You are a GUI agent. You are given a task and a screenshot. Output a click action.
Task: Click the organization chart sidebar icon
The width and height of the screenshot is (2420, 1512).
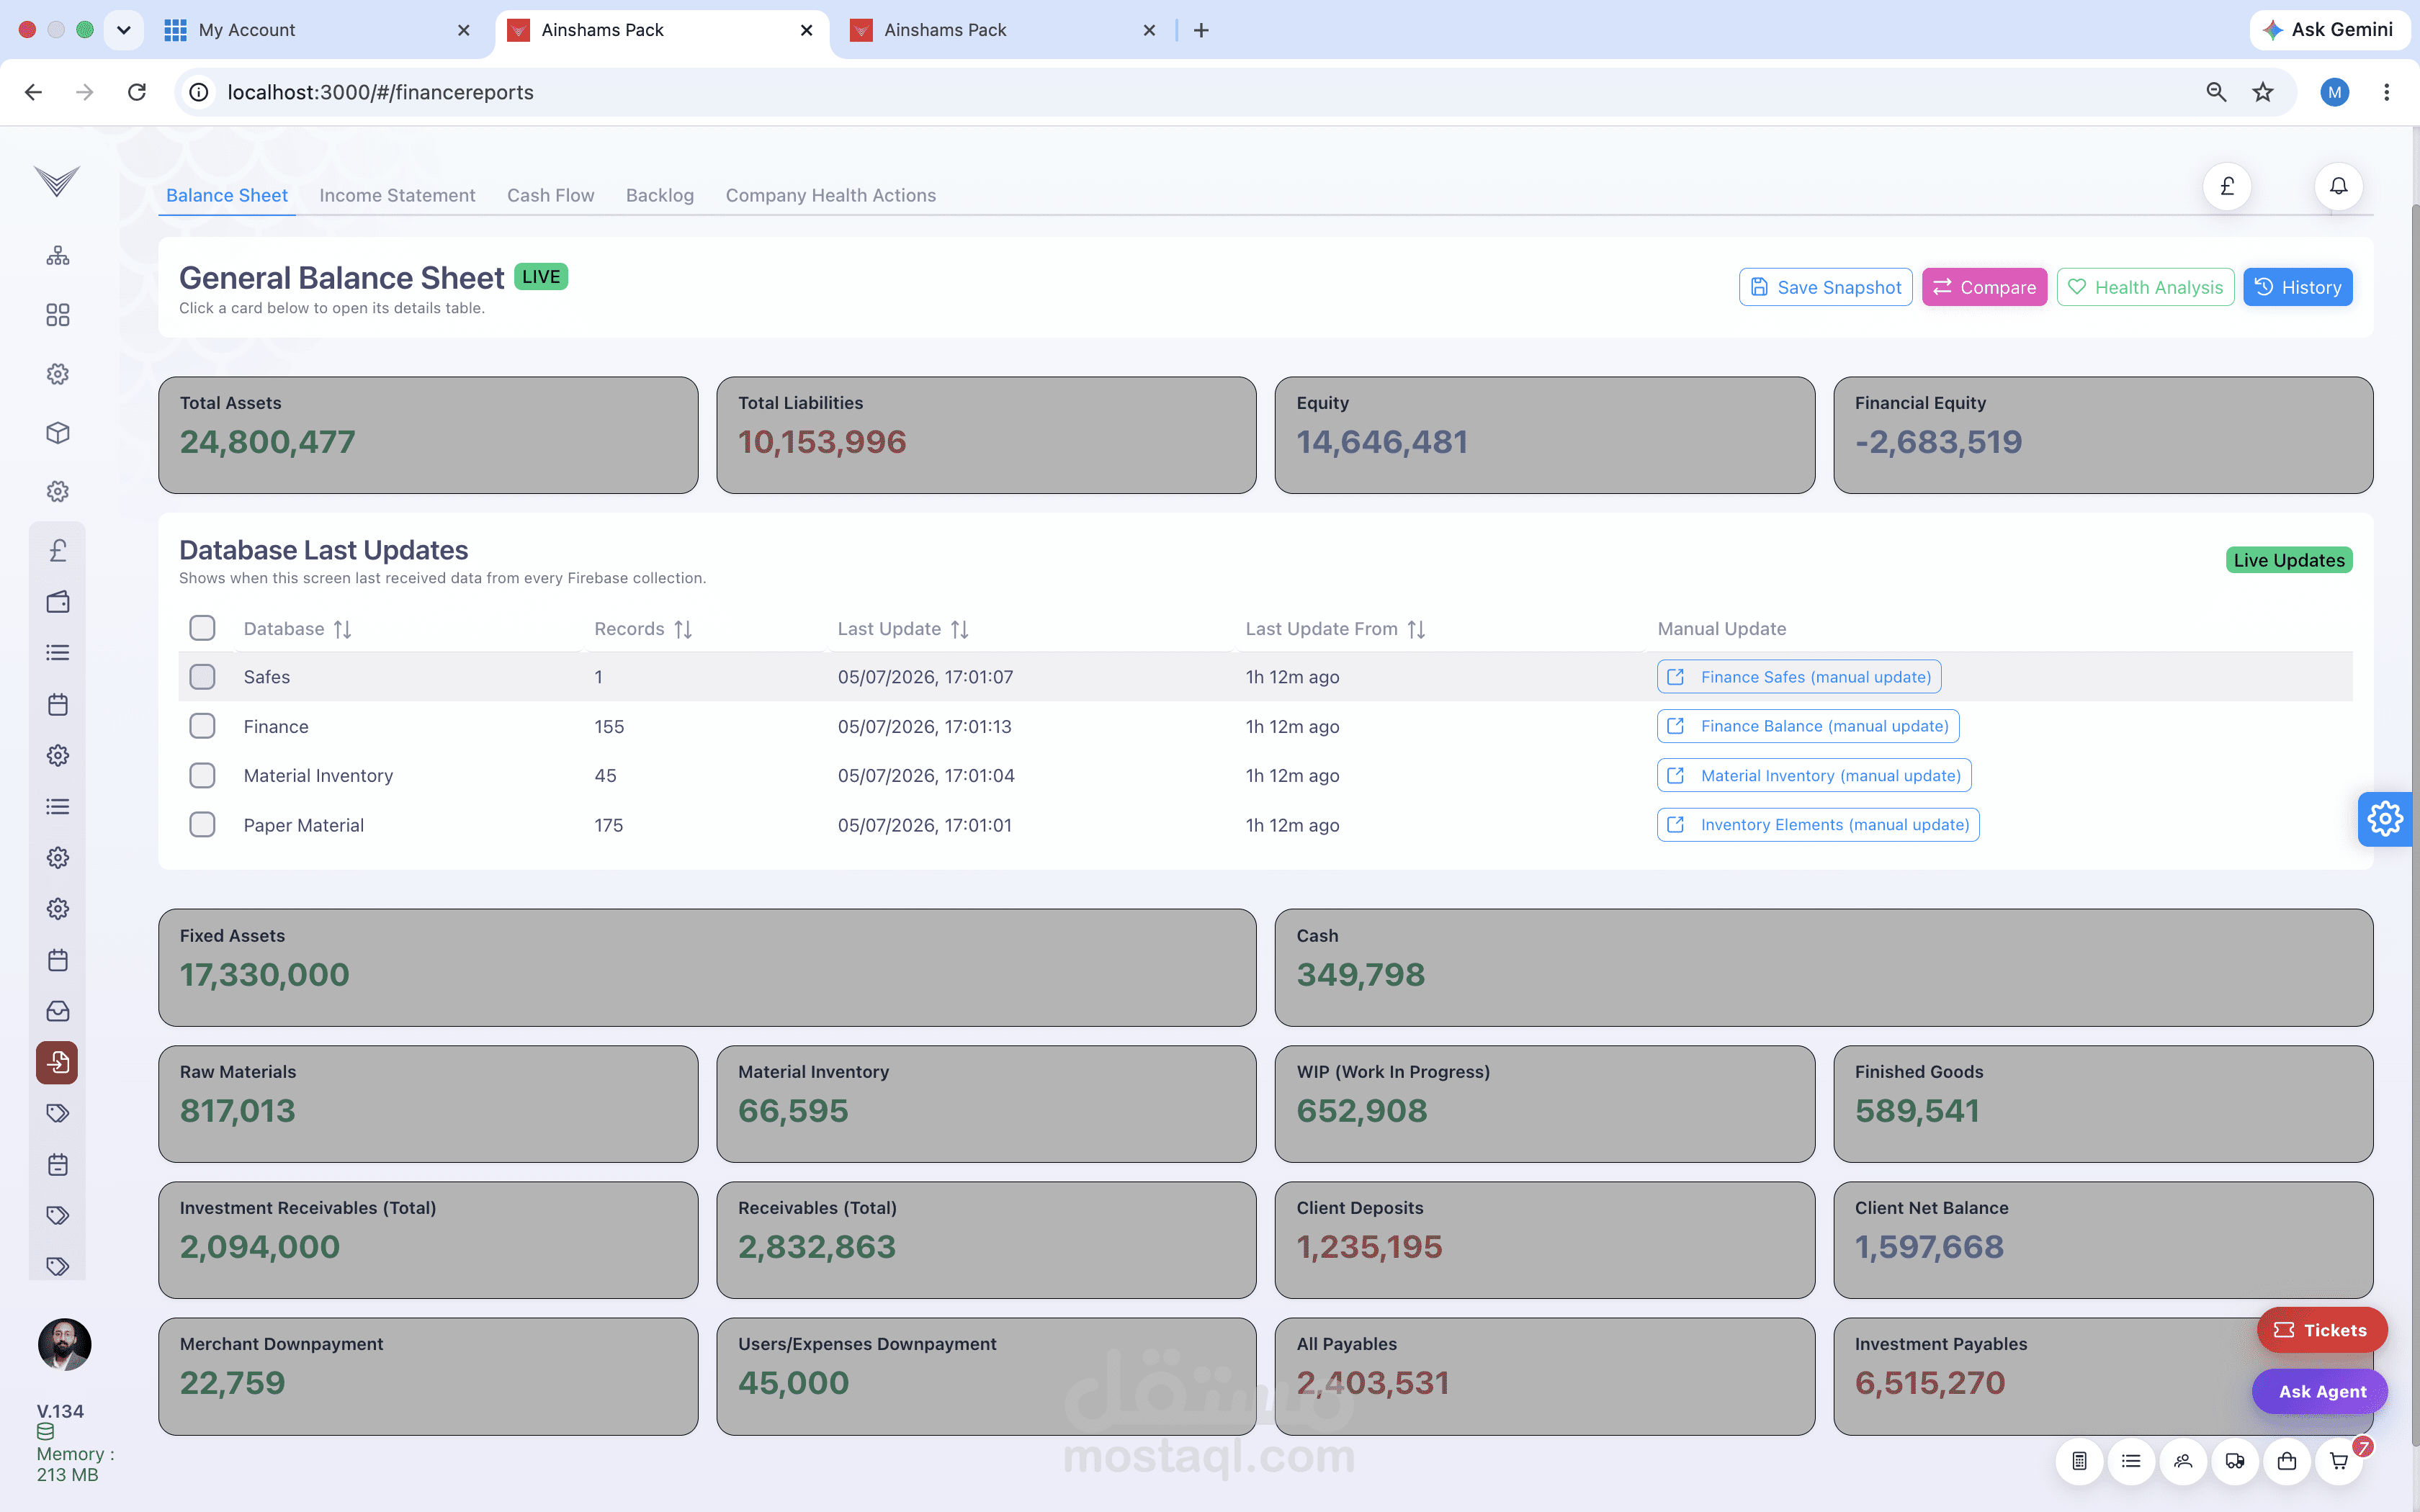(x=58, y=256)
